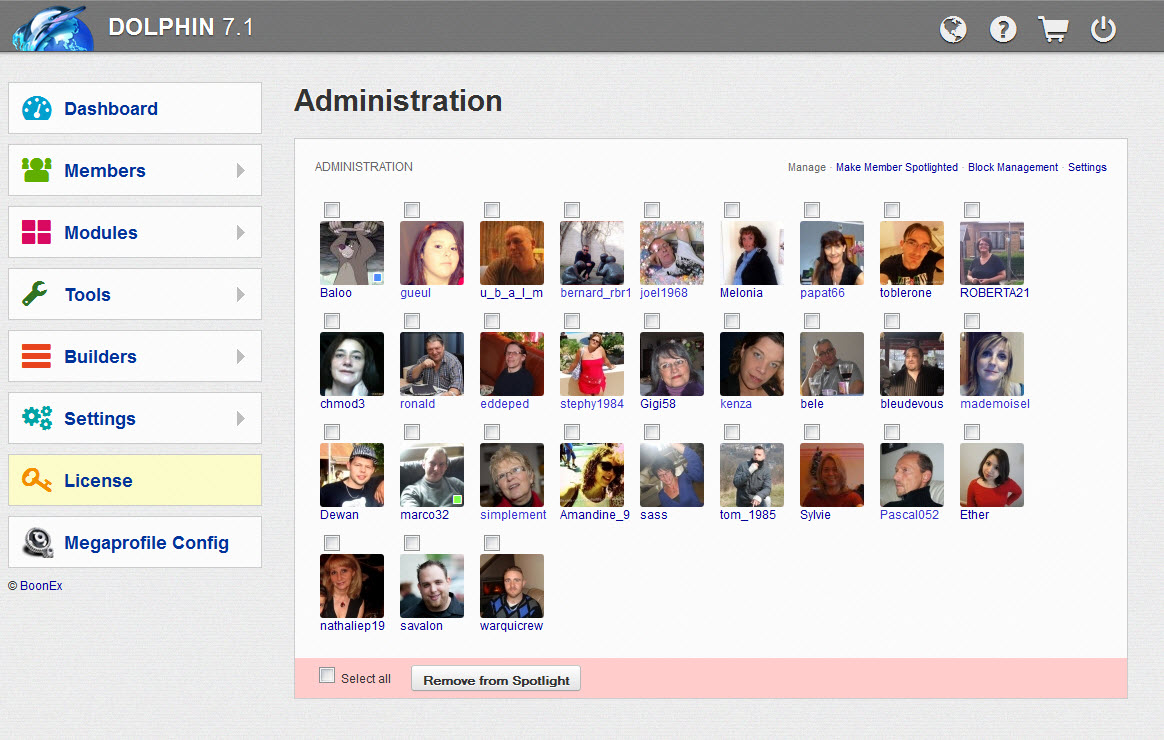Screen dimensions: 1164x740
Task: Click the Pascal052 username link
Action: 909,514
